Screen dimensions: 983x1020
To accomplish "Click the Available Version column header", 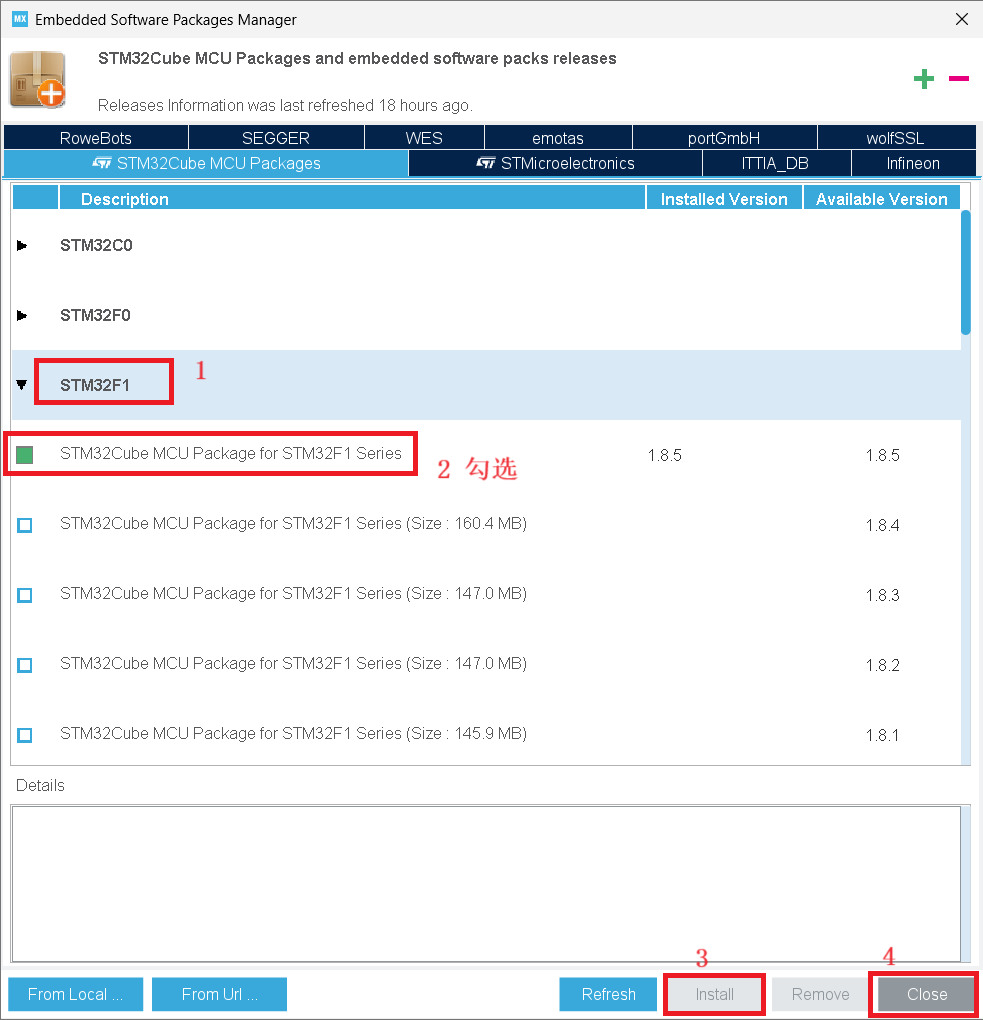I will coord(882,198).
